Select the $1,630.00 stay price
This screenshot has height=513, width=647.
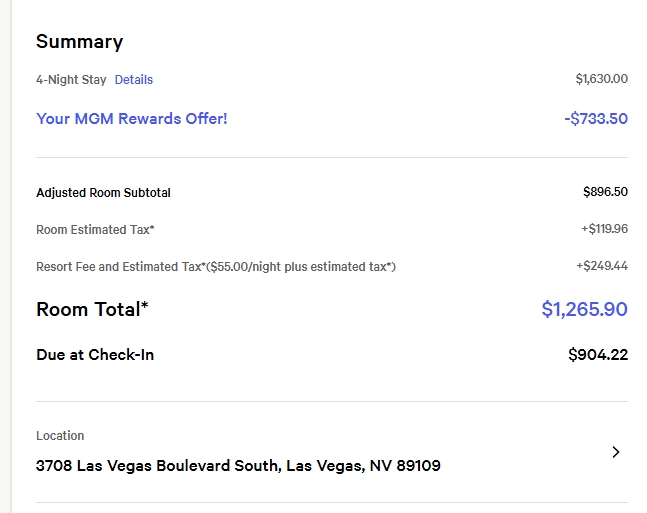[x=602, y=79]
